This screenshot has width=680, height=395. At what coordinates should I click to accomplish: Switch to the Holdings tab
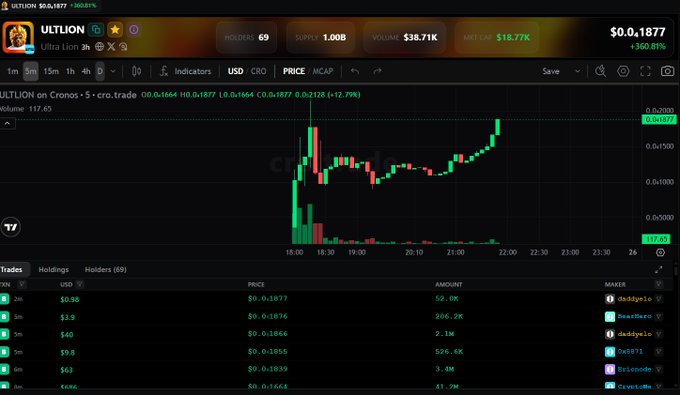click(53, 269)
